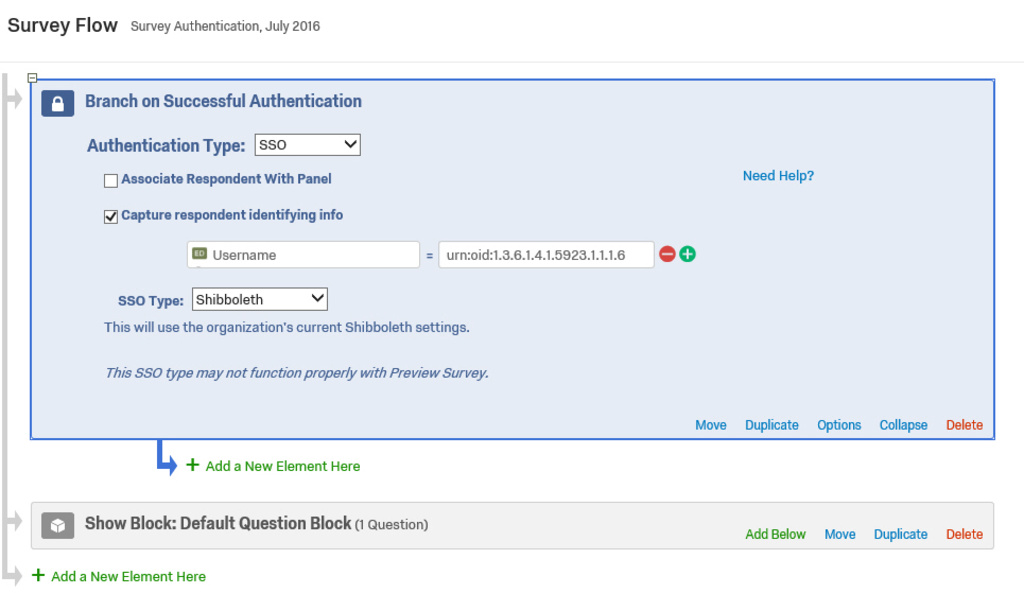Duplicate the Default Question Block
The width and height of the screenshot is (1024, 611).
pyautogui.click(x=900, y=534)
